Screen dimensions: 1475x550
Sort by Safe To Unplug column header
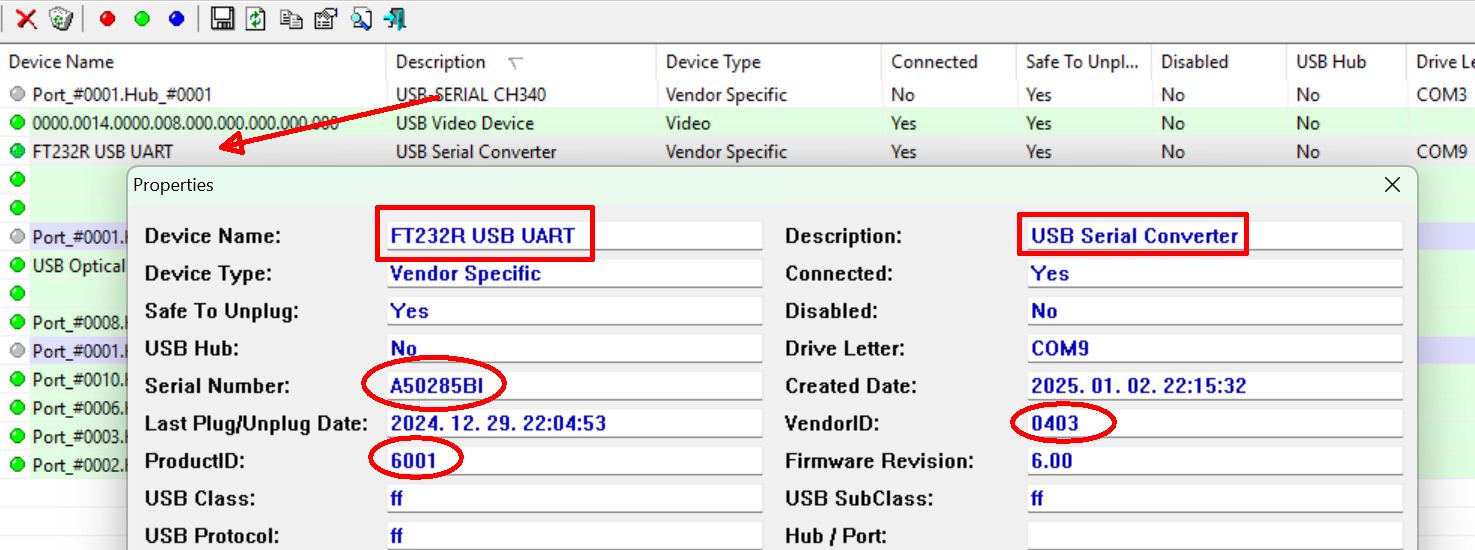point(1083,62)
